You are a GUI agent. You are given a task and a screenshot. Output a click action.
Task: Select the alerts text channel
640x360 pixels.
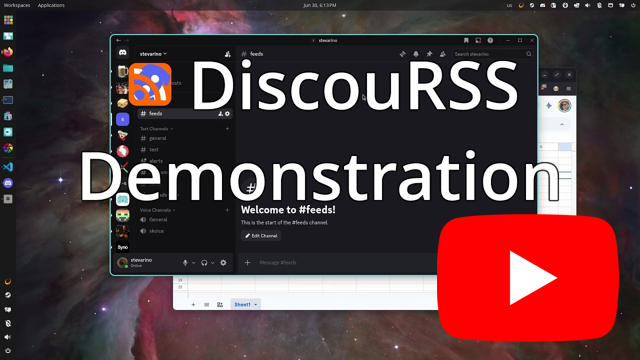(156, 161)
